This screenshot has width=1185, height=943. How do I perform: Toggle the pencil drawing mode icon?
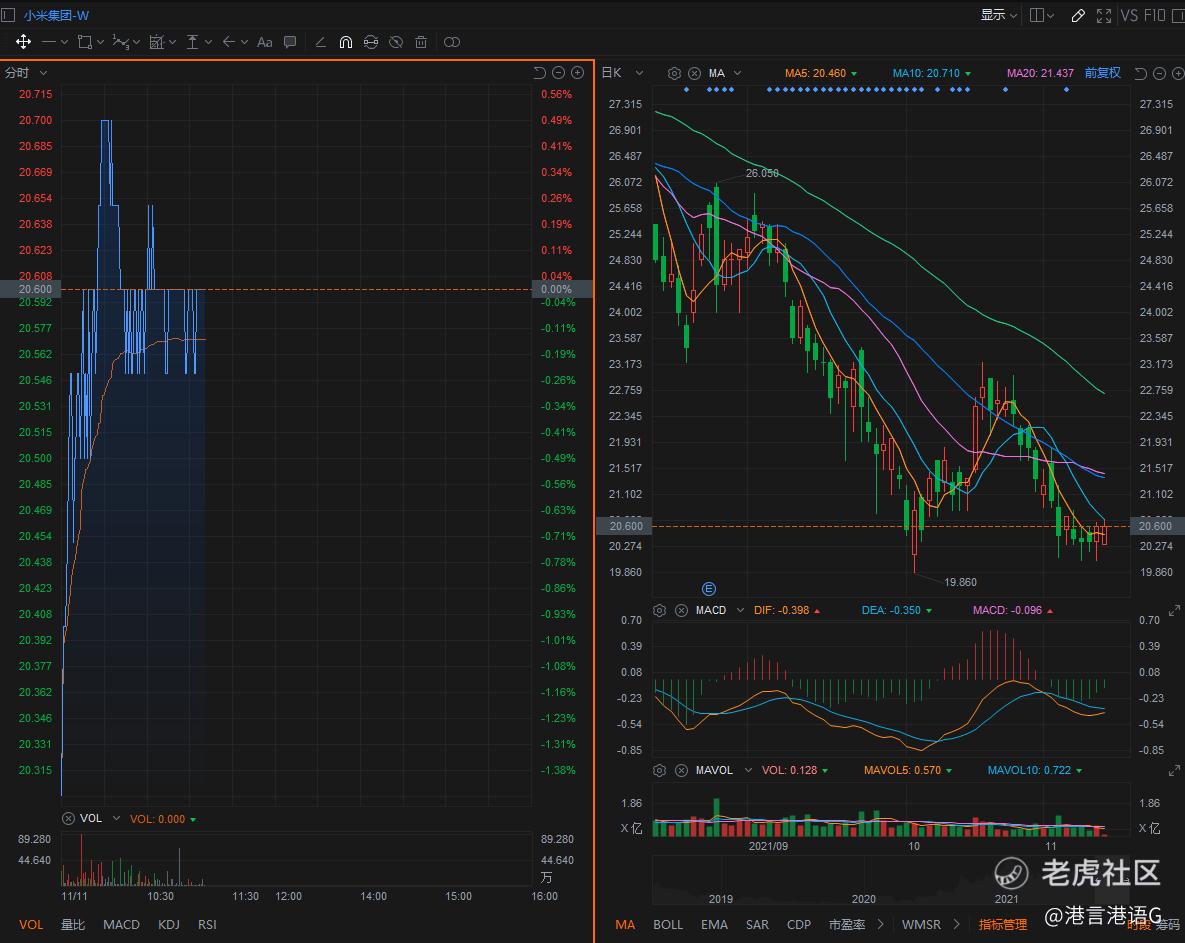(x=1078, y=15)
